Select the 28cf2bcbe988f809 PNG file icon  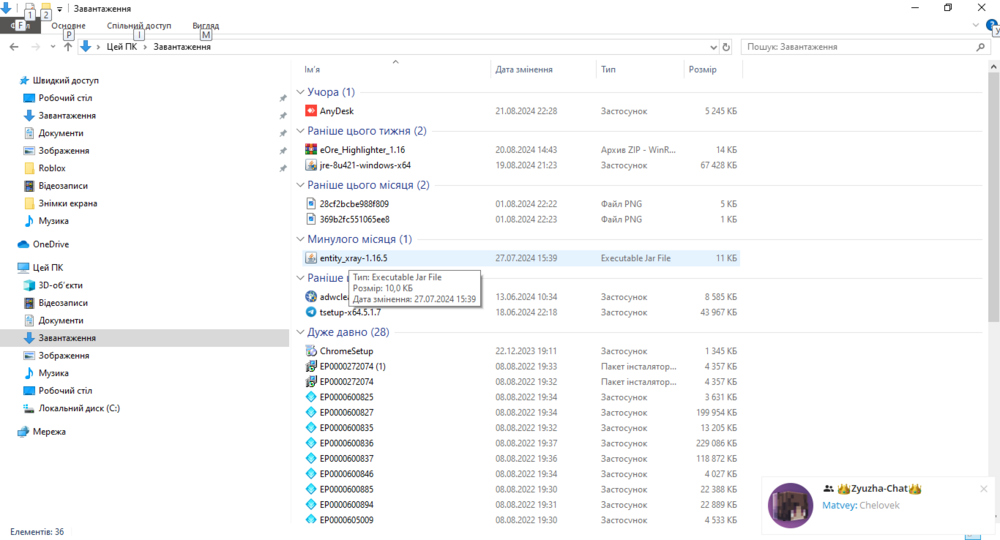coord(311,204)
